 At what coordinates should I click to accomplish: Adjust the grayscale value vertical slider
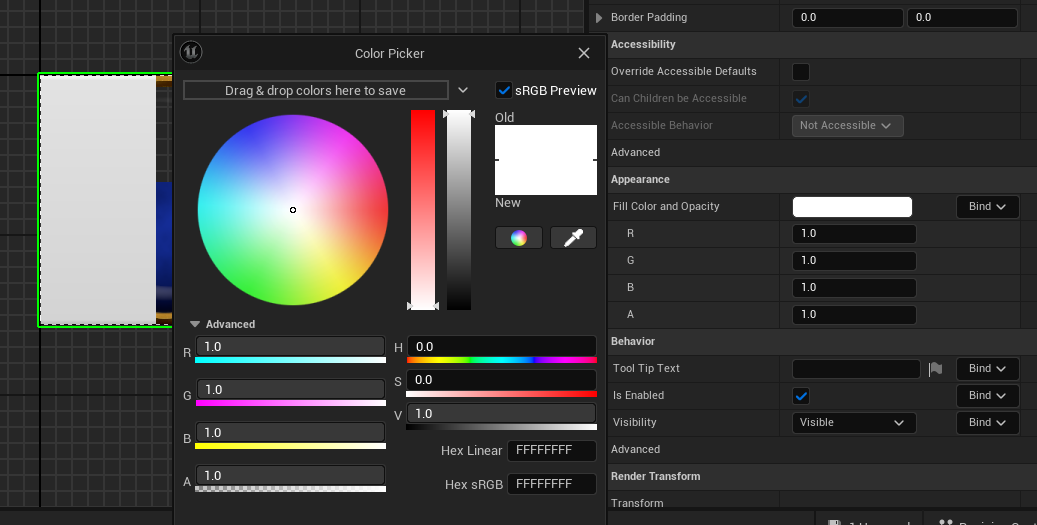(x=459, y=210)
